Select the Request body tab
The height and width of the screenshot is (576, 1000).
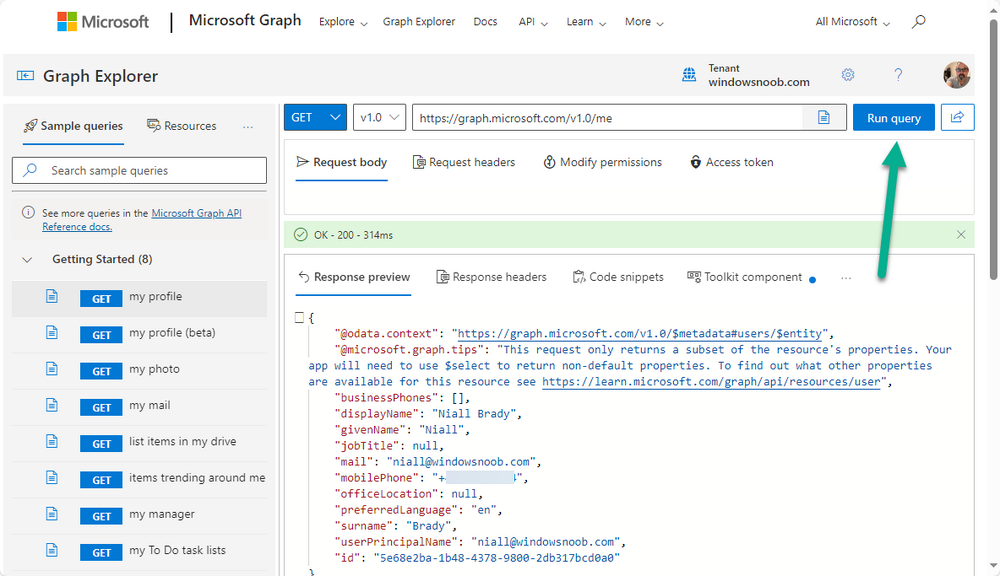(342, 163)
